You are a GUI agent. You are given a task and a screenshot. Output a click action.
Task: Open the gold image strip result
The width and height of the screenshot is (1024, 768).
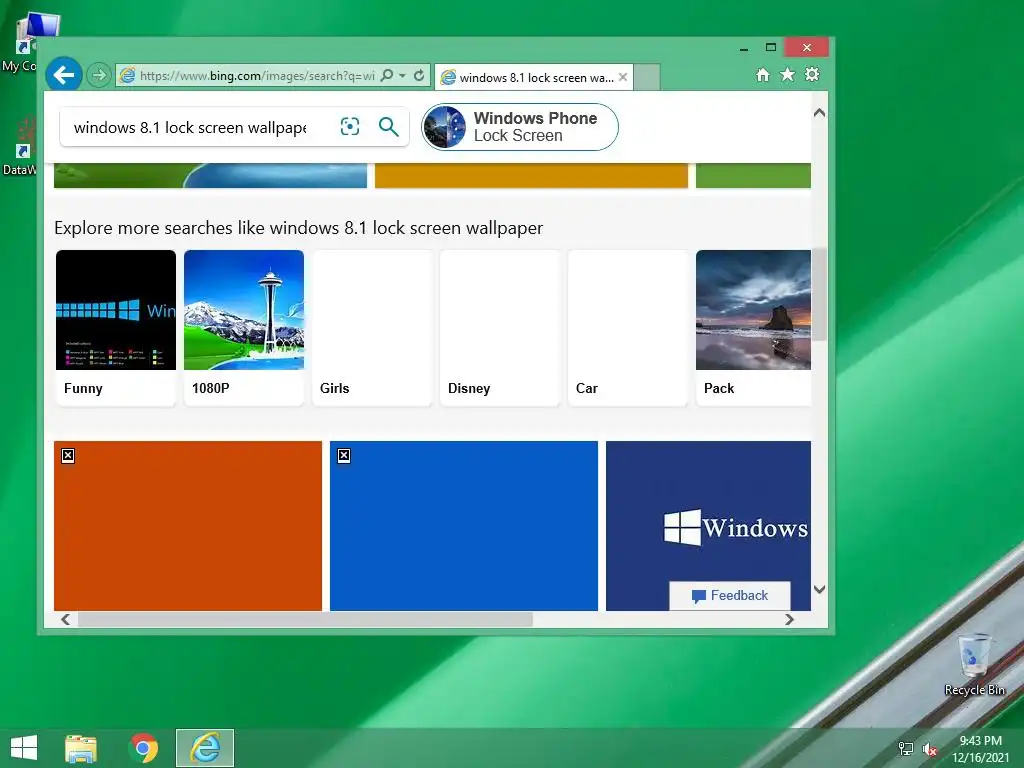coord(531,176)
